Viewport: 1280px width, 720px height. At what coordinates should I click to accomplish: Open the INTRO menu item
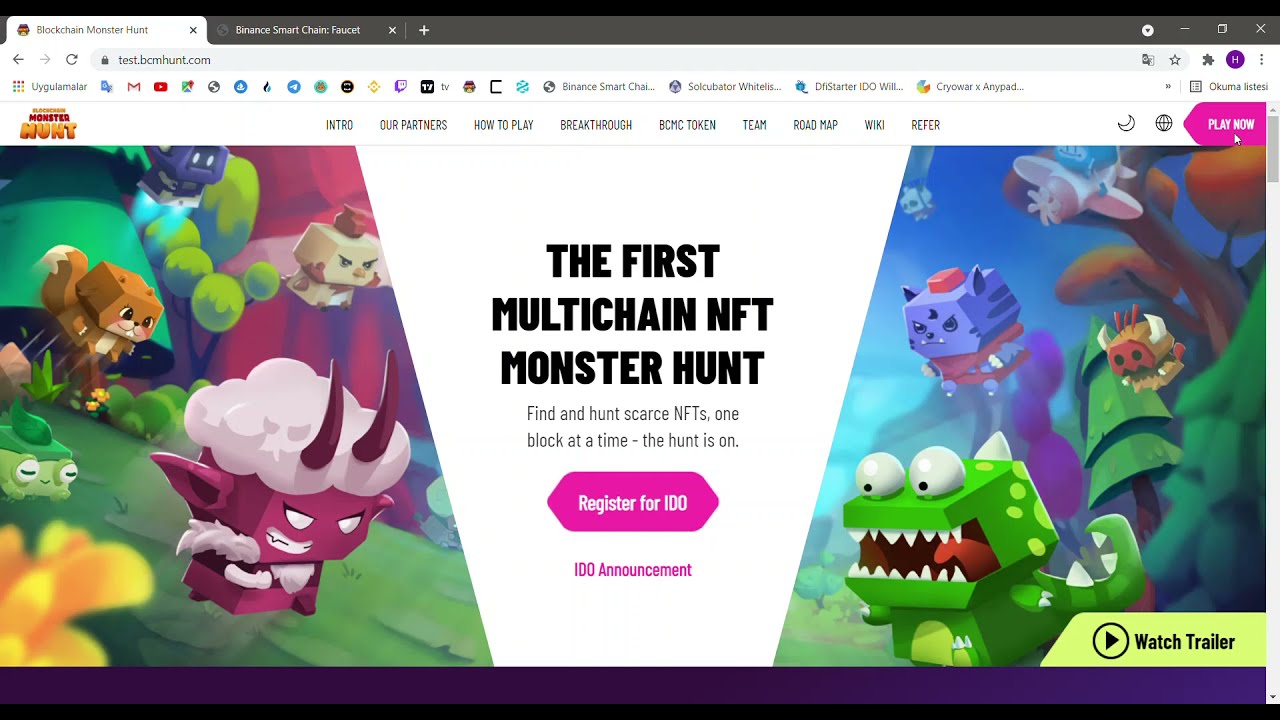click(339, 125)
